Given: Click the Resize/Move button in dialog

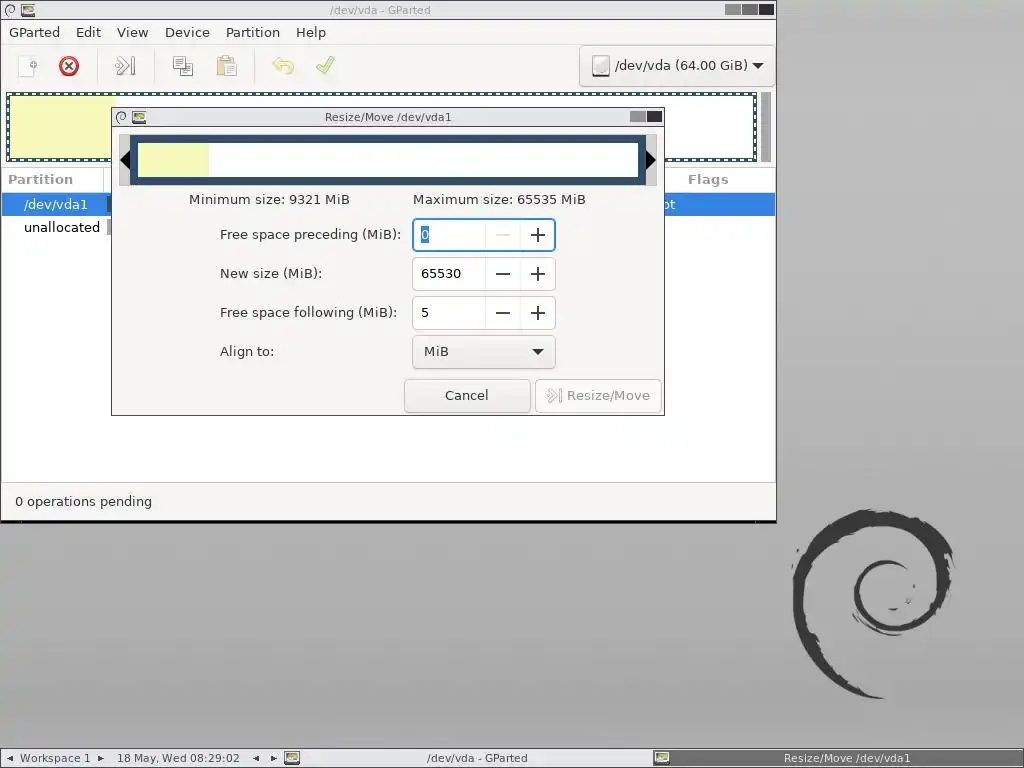Looking at the screenshot, I should (598, 396).
